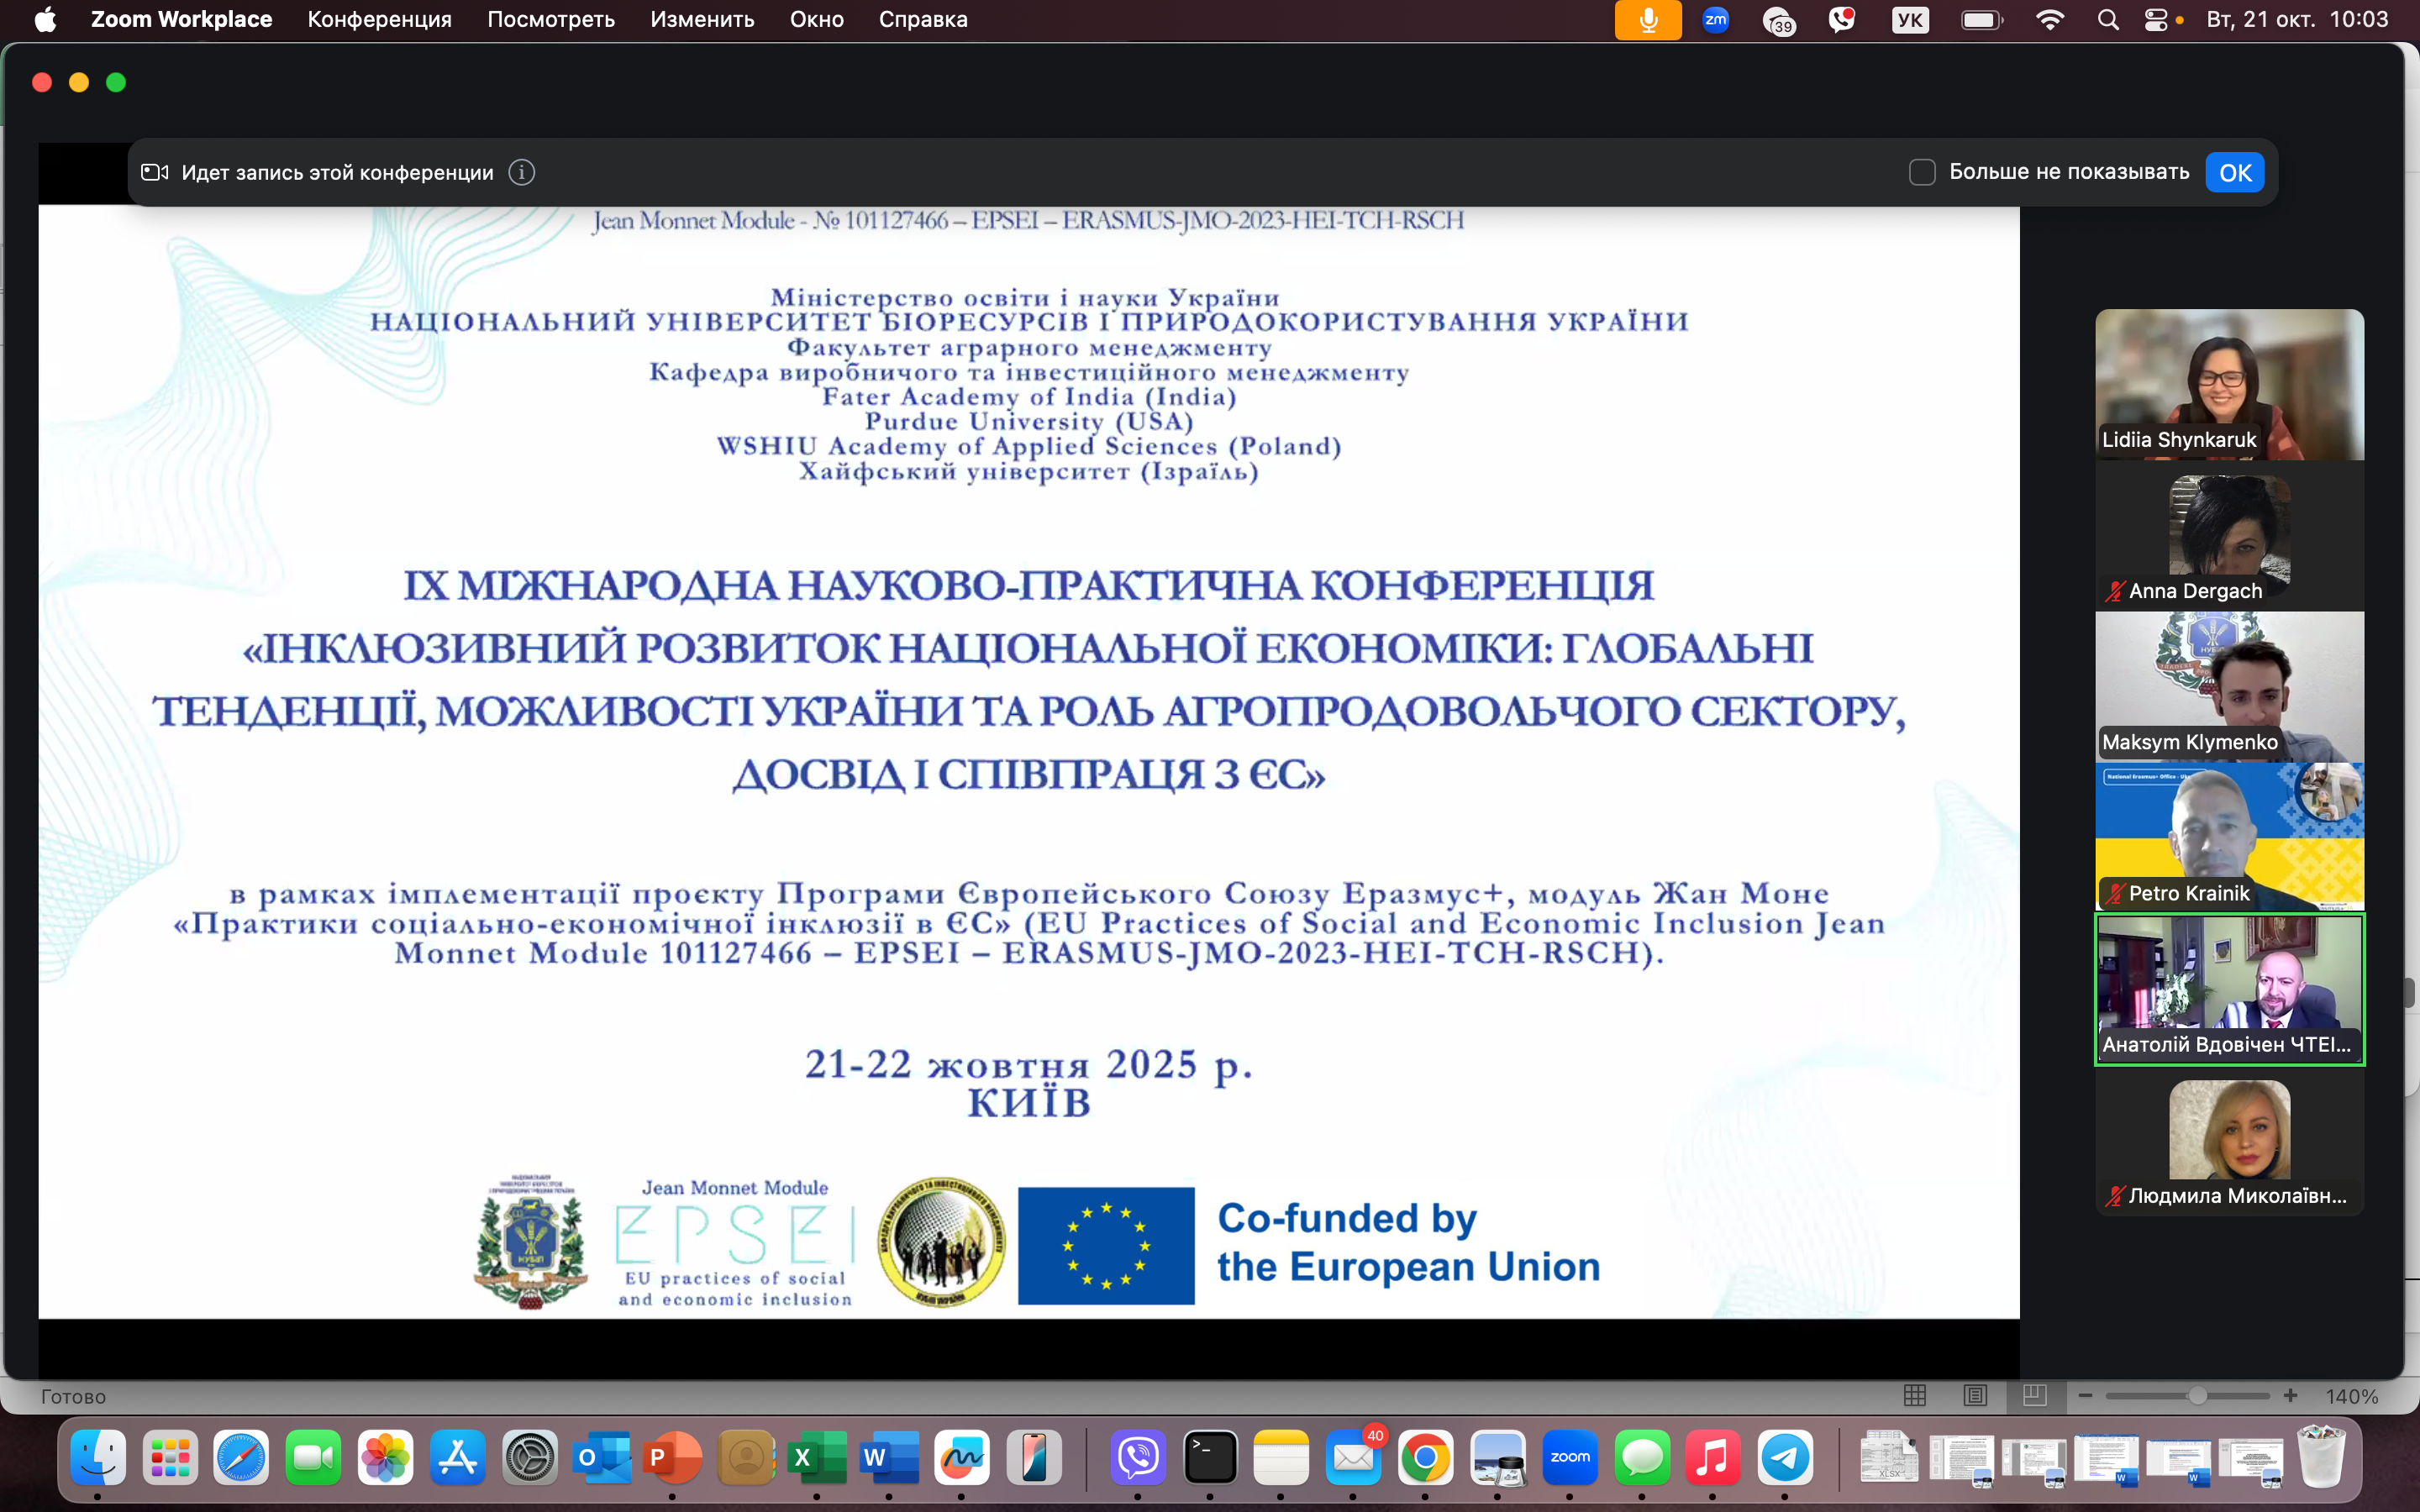The height and width of the screenshot is (1512, 2420).
Task: Open Telegram from the Dock
Action: 1785,1458
